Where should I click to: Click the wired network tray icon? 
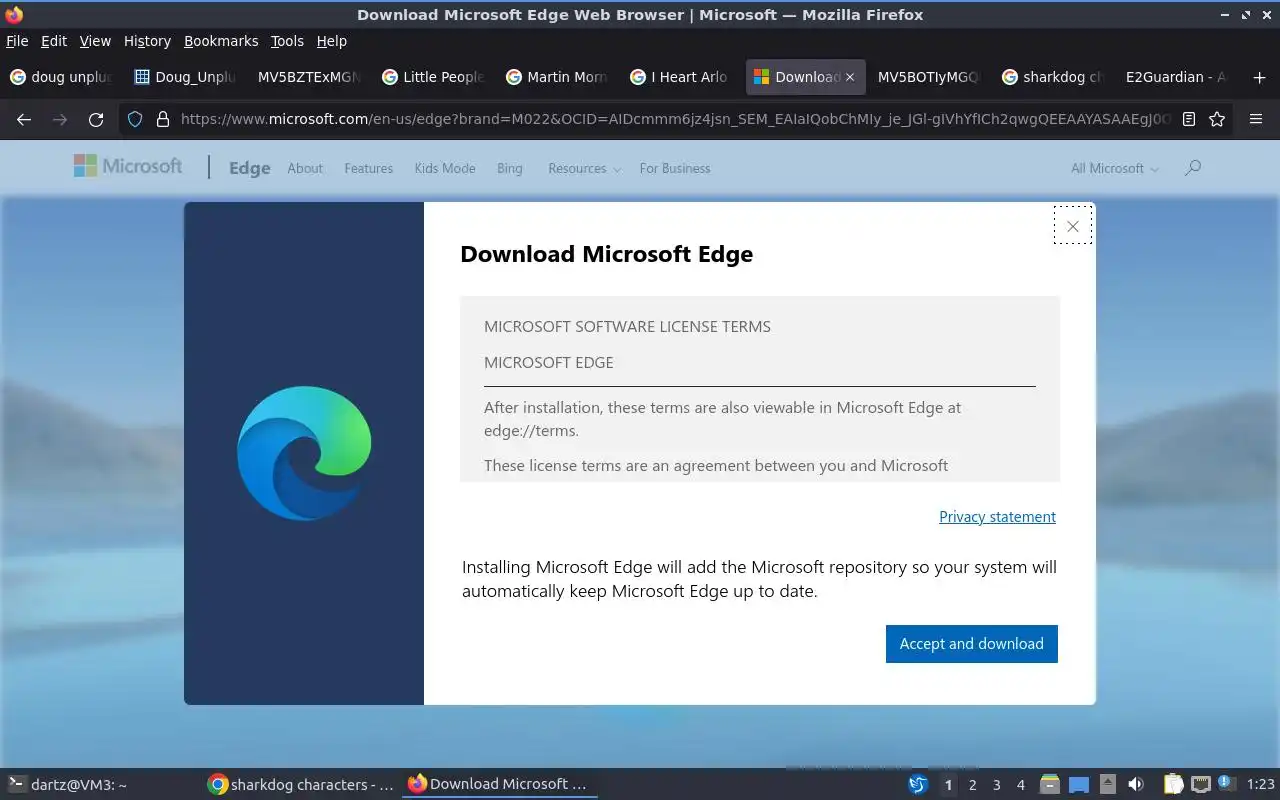1200,785
